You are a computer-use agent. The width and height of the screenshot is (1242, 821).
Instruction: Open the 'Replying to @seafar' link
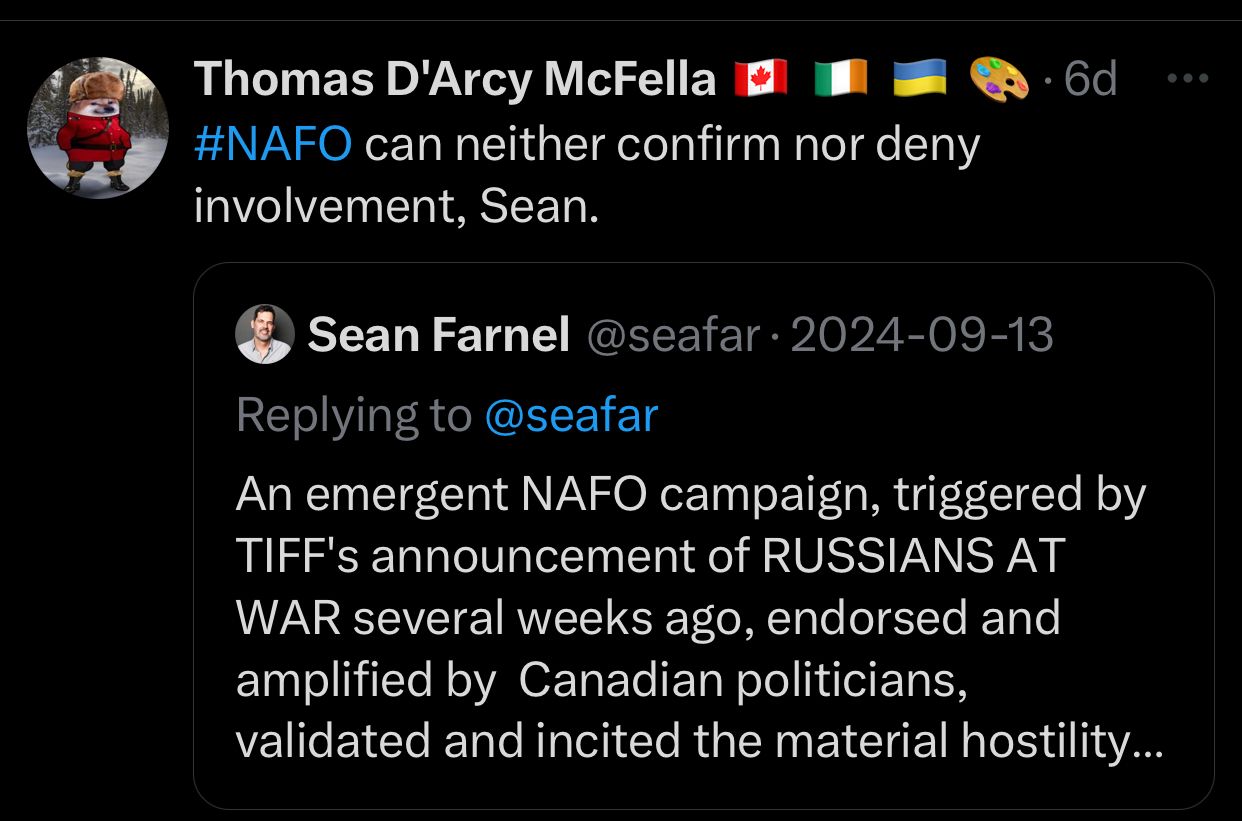coord(570,414)
